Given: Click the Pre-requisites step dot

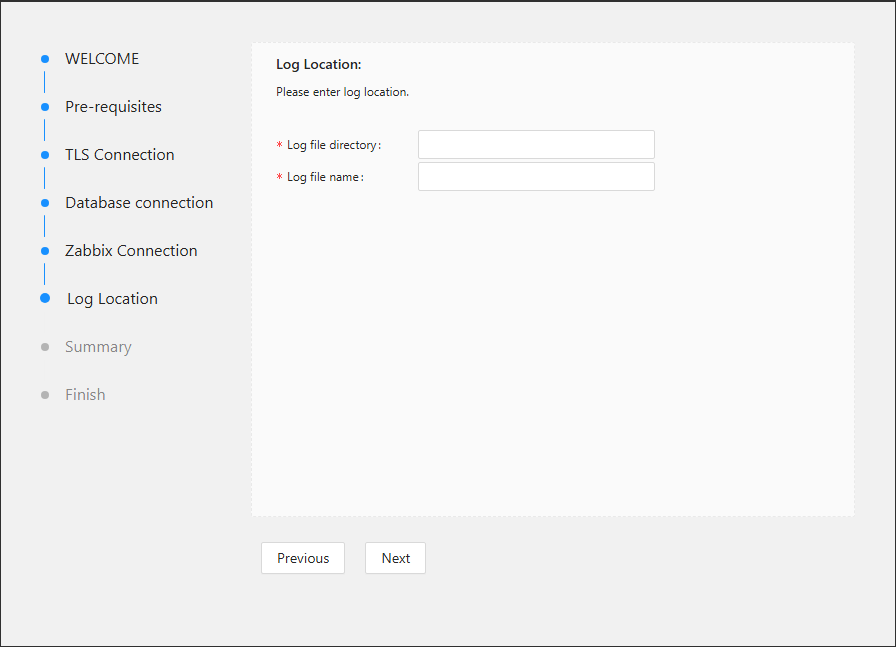Looking at the screenshot, I should point(45,107).
